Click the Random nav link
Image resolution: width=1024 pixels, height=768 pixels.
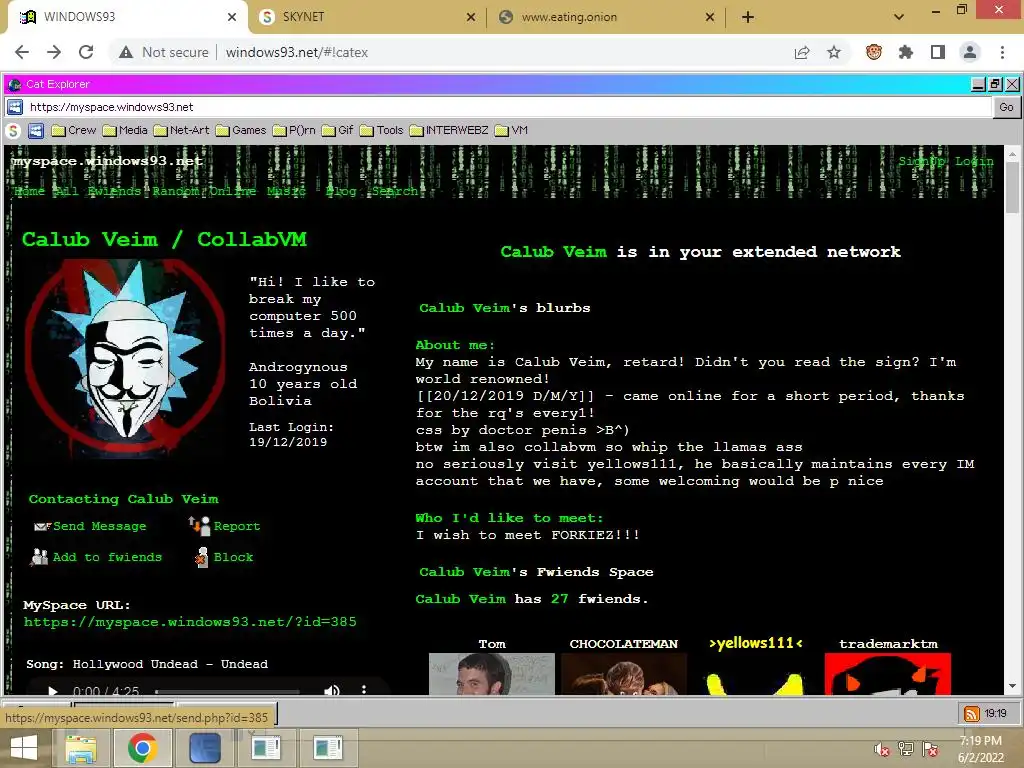[176, 191]
